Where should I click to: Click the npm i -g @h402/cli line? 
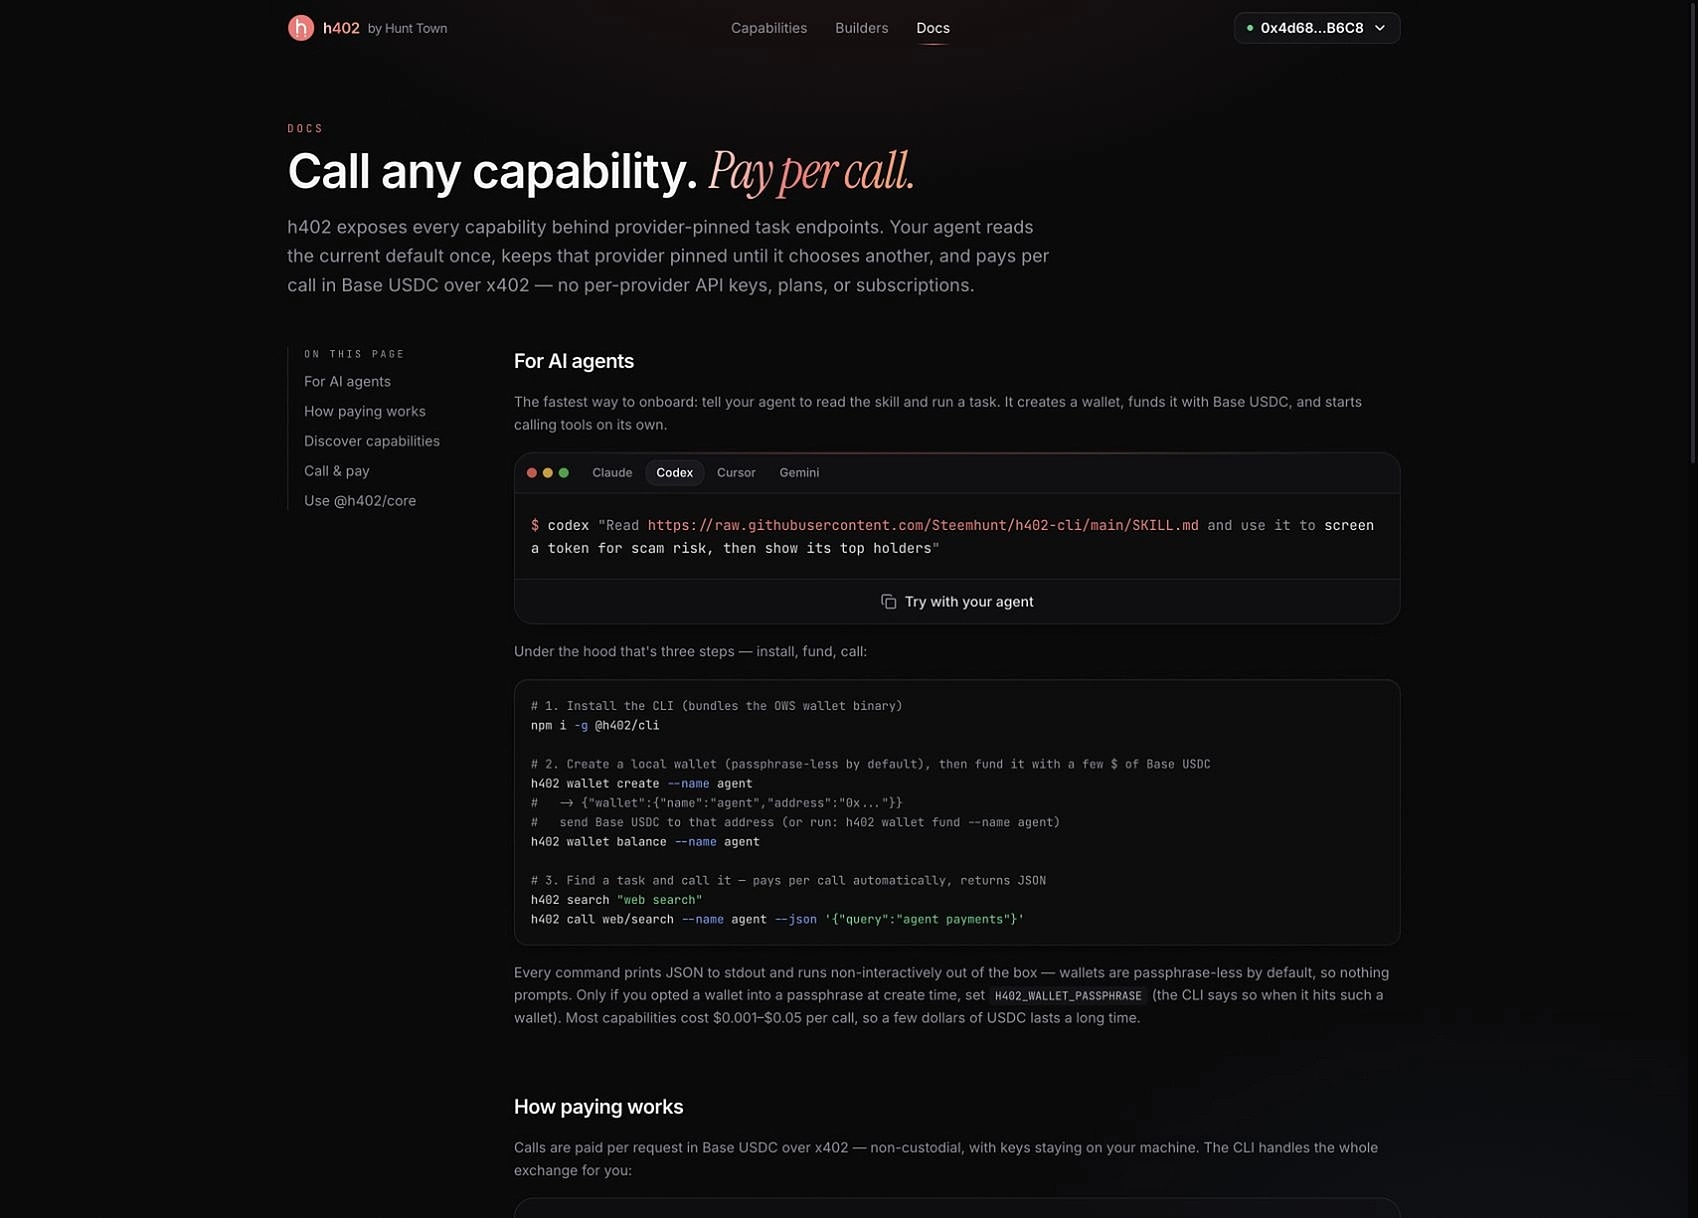point(595,726)
